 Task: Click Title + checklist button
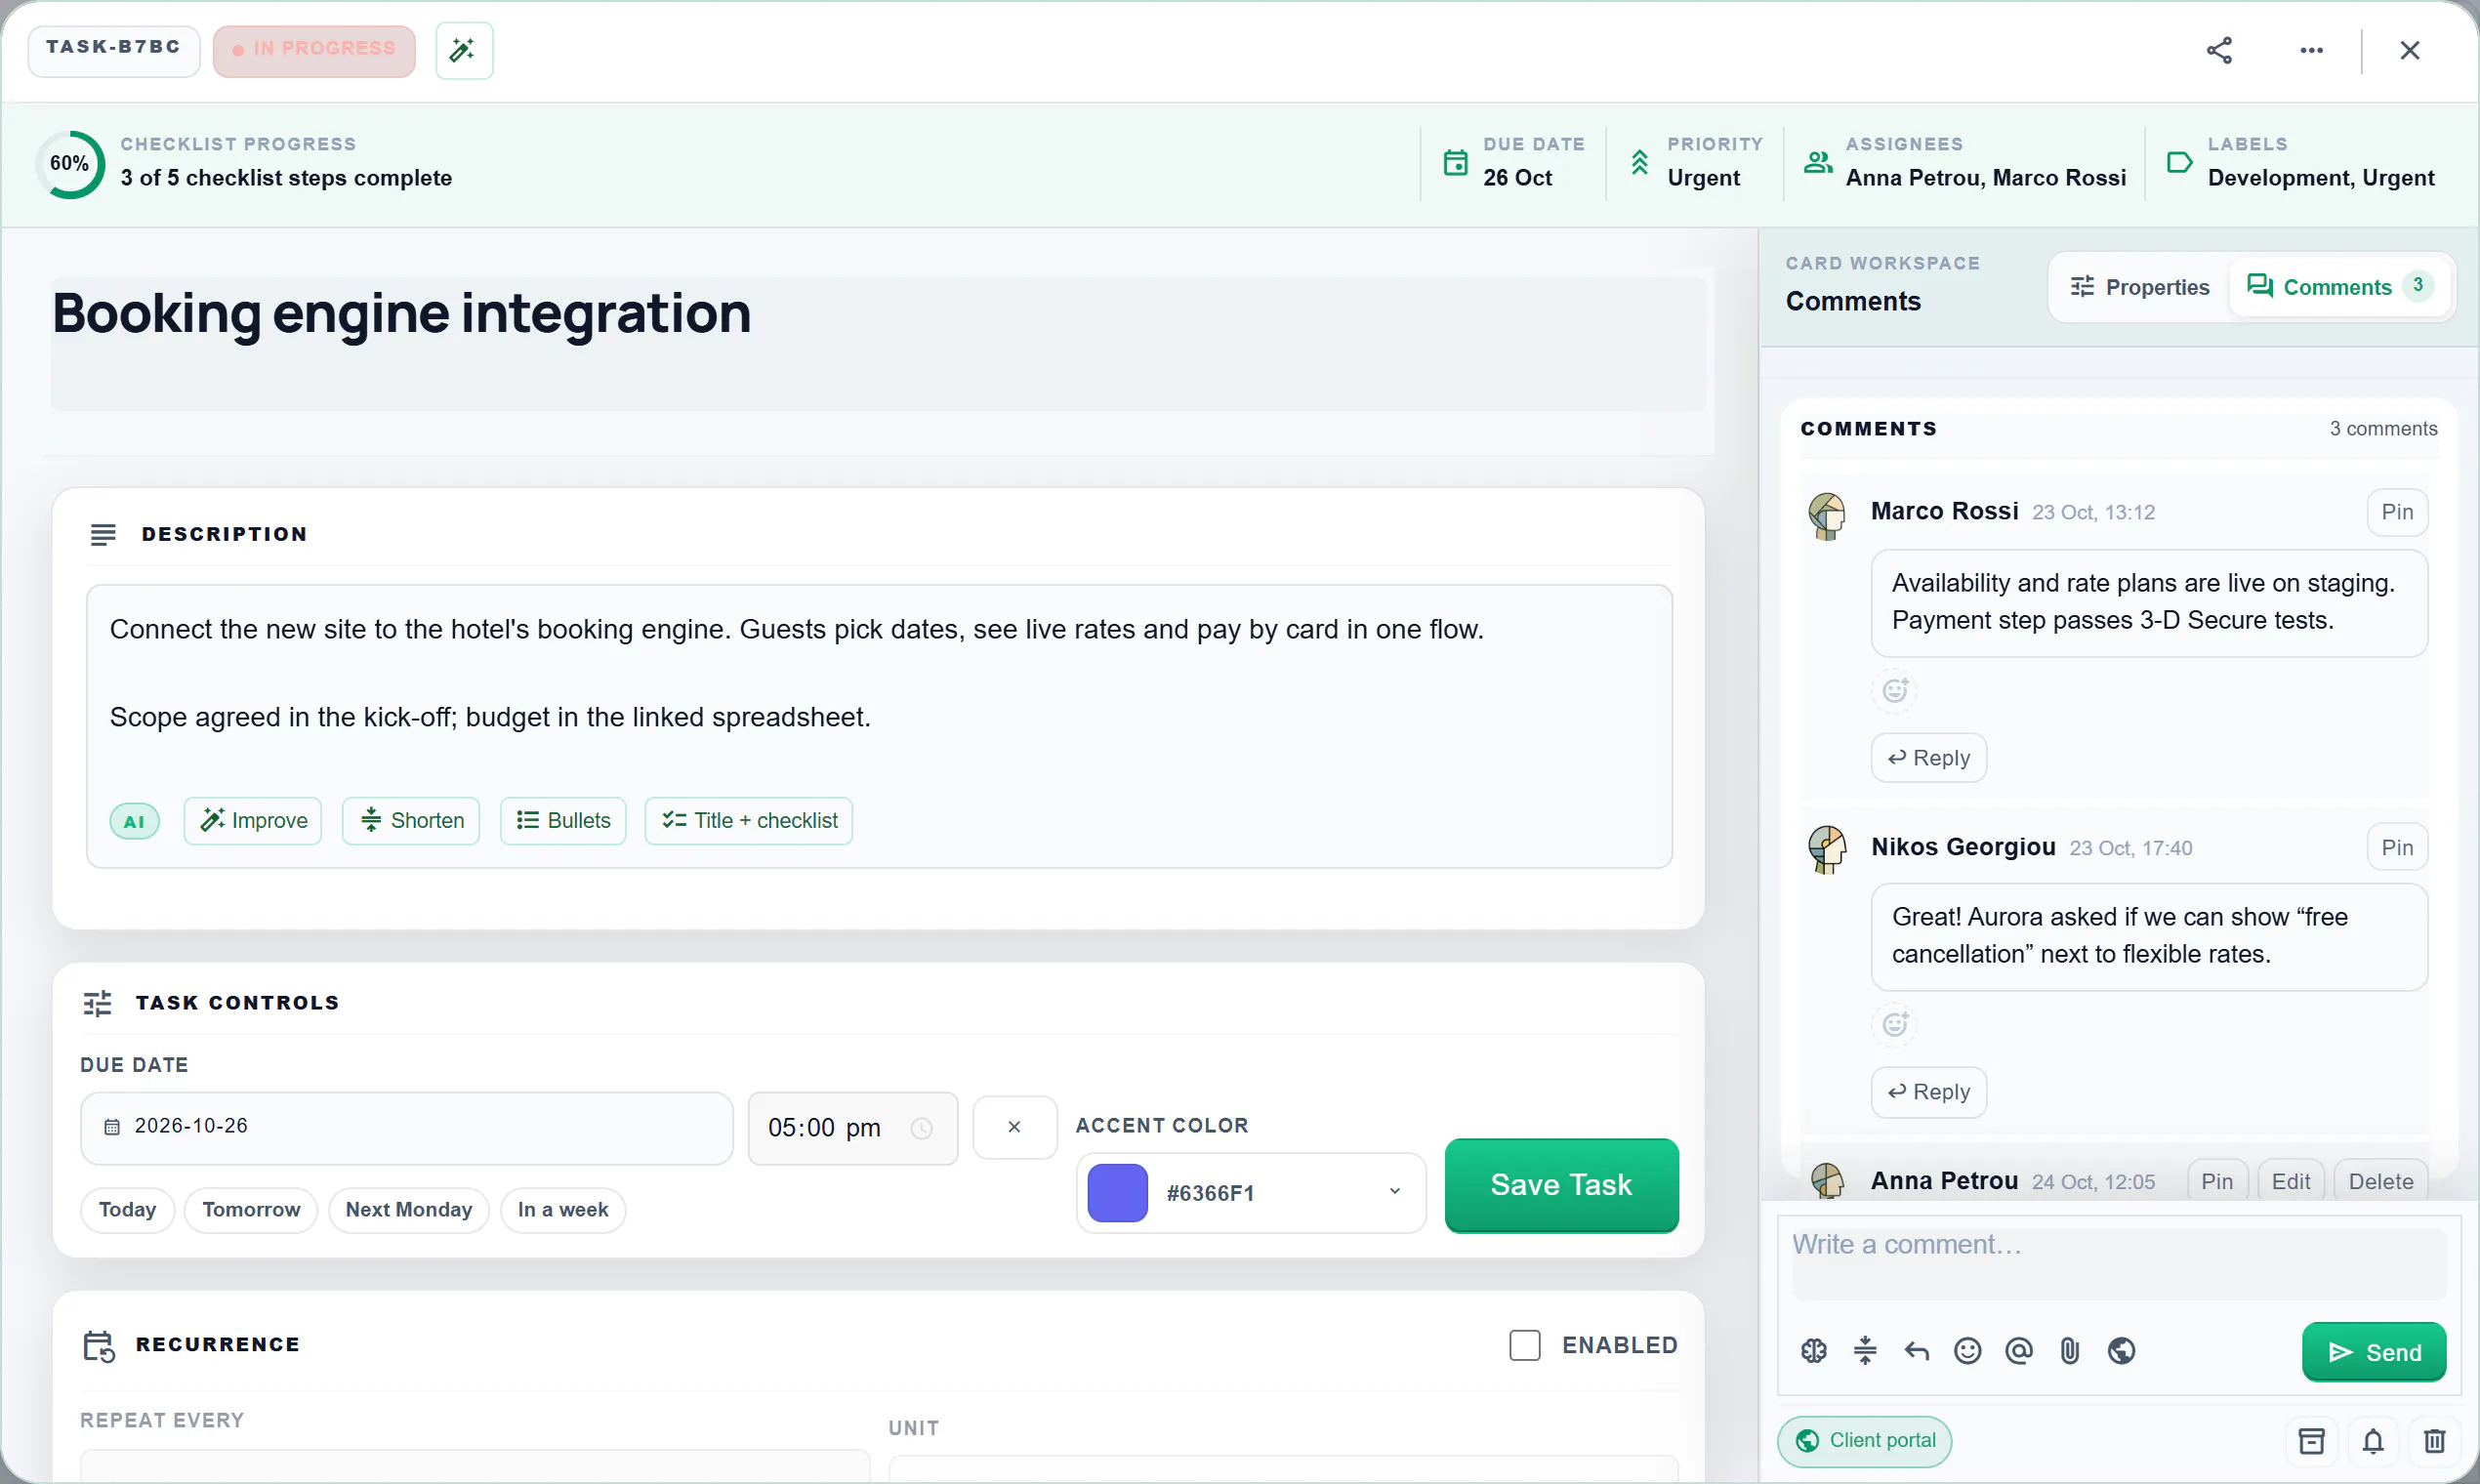[749, 821]
